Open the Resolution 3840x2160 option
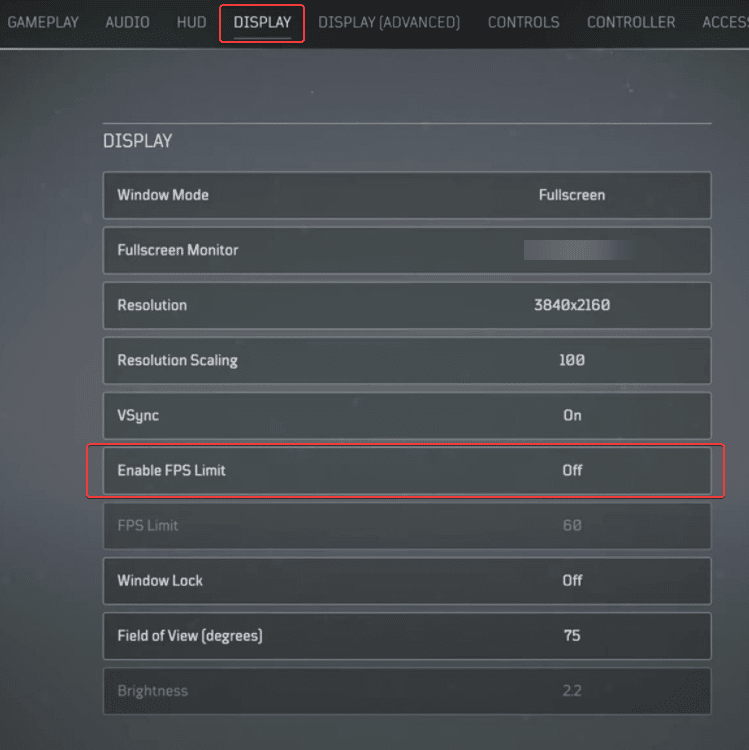 [x=571, y=305]
